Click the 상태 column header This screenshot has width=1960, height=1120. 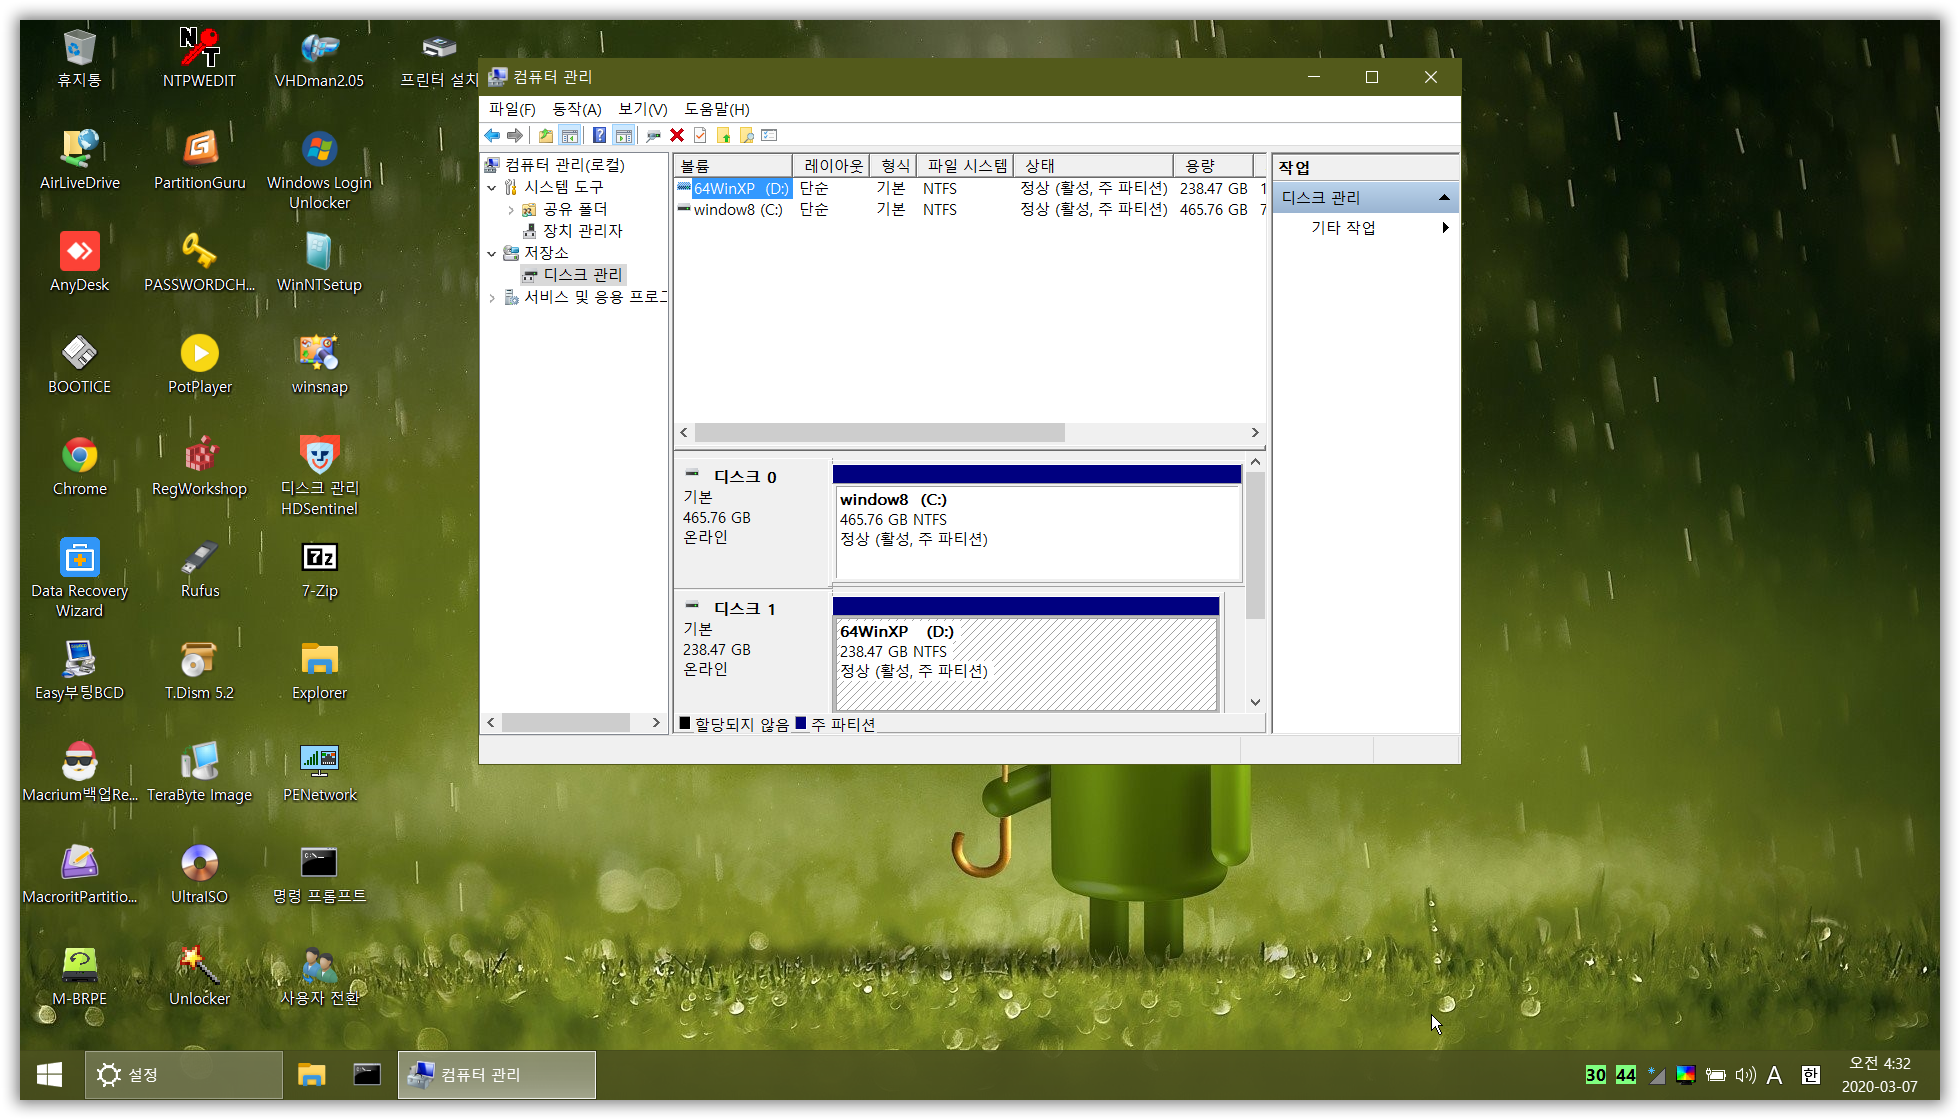click(x=1093, y=165)
